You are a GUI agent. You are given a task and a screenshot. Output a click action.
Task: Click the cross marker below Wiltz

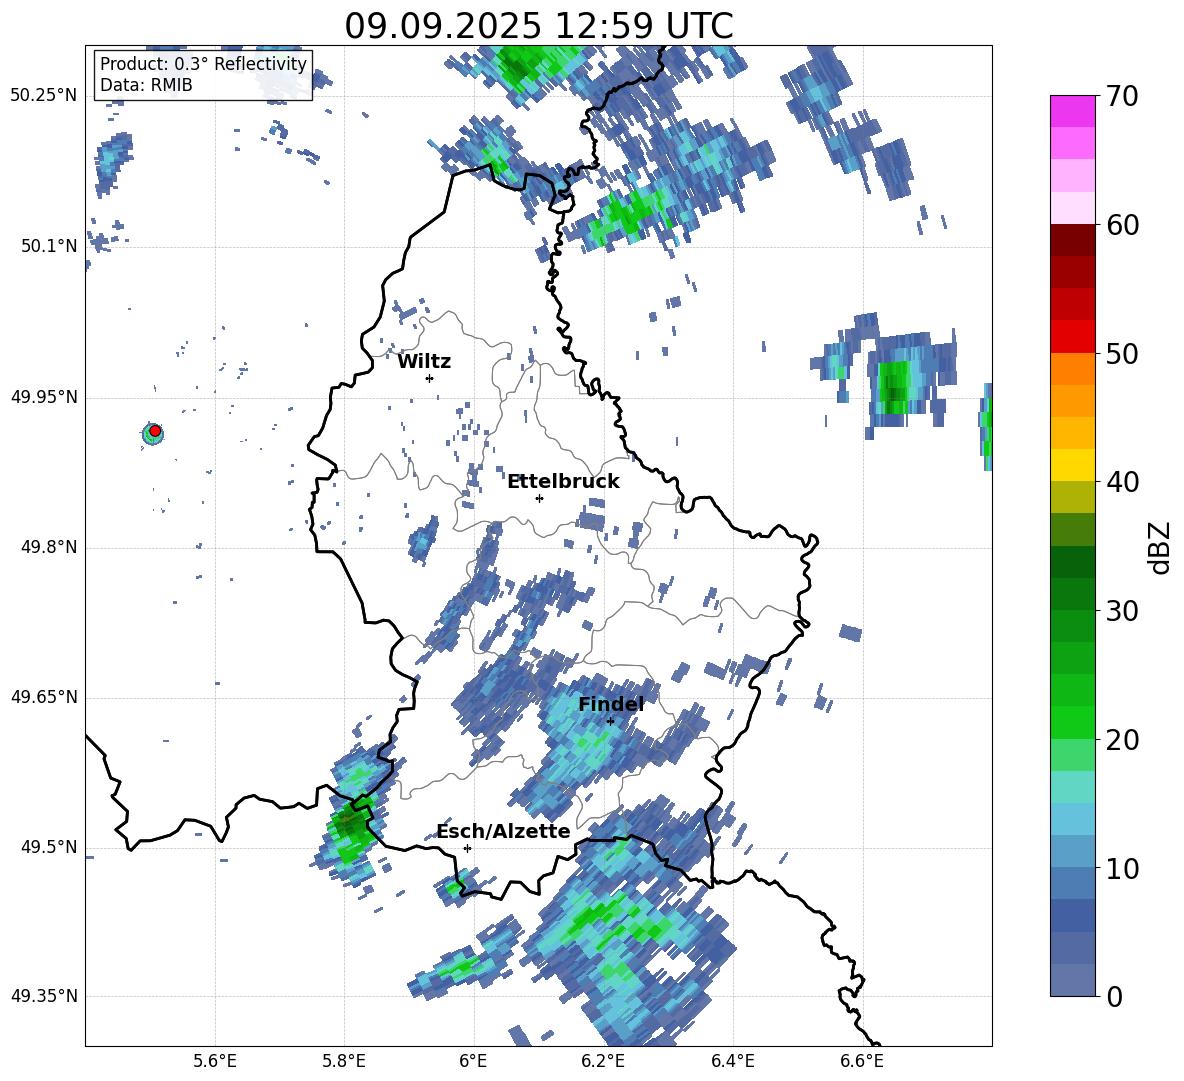point(430,378)
